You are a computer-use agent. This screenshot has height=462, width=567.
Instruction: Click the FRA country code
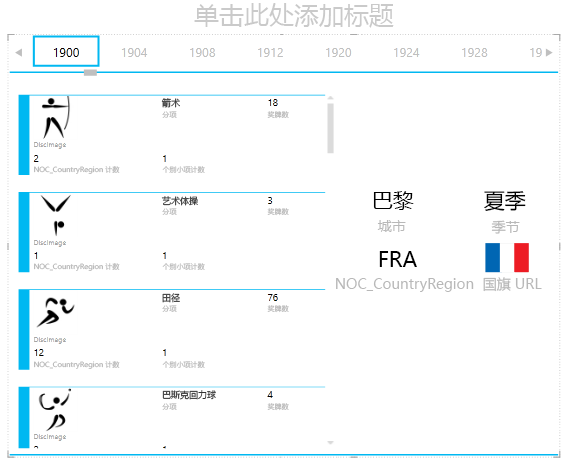point(398,259)
